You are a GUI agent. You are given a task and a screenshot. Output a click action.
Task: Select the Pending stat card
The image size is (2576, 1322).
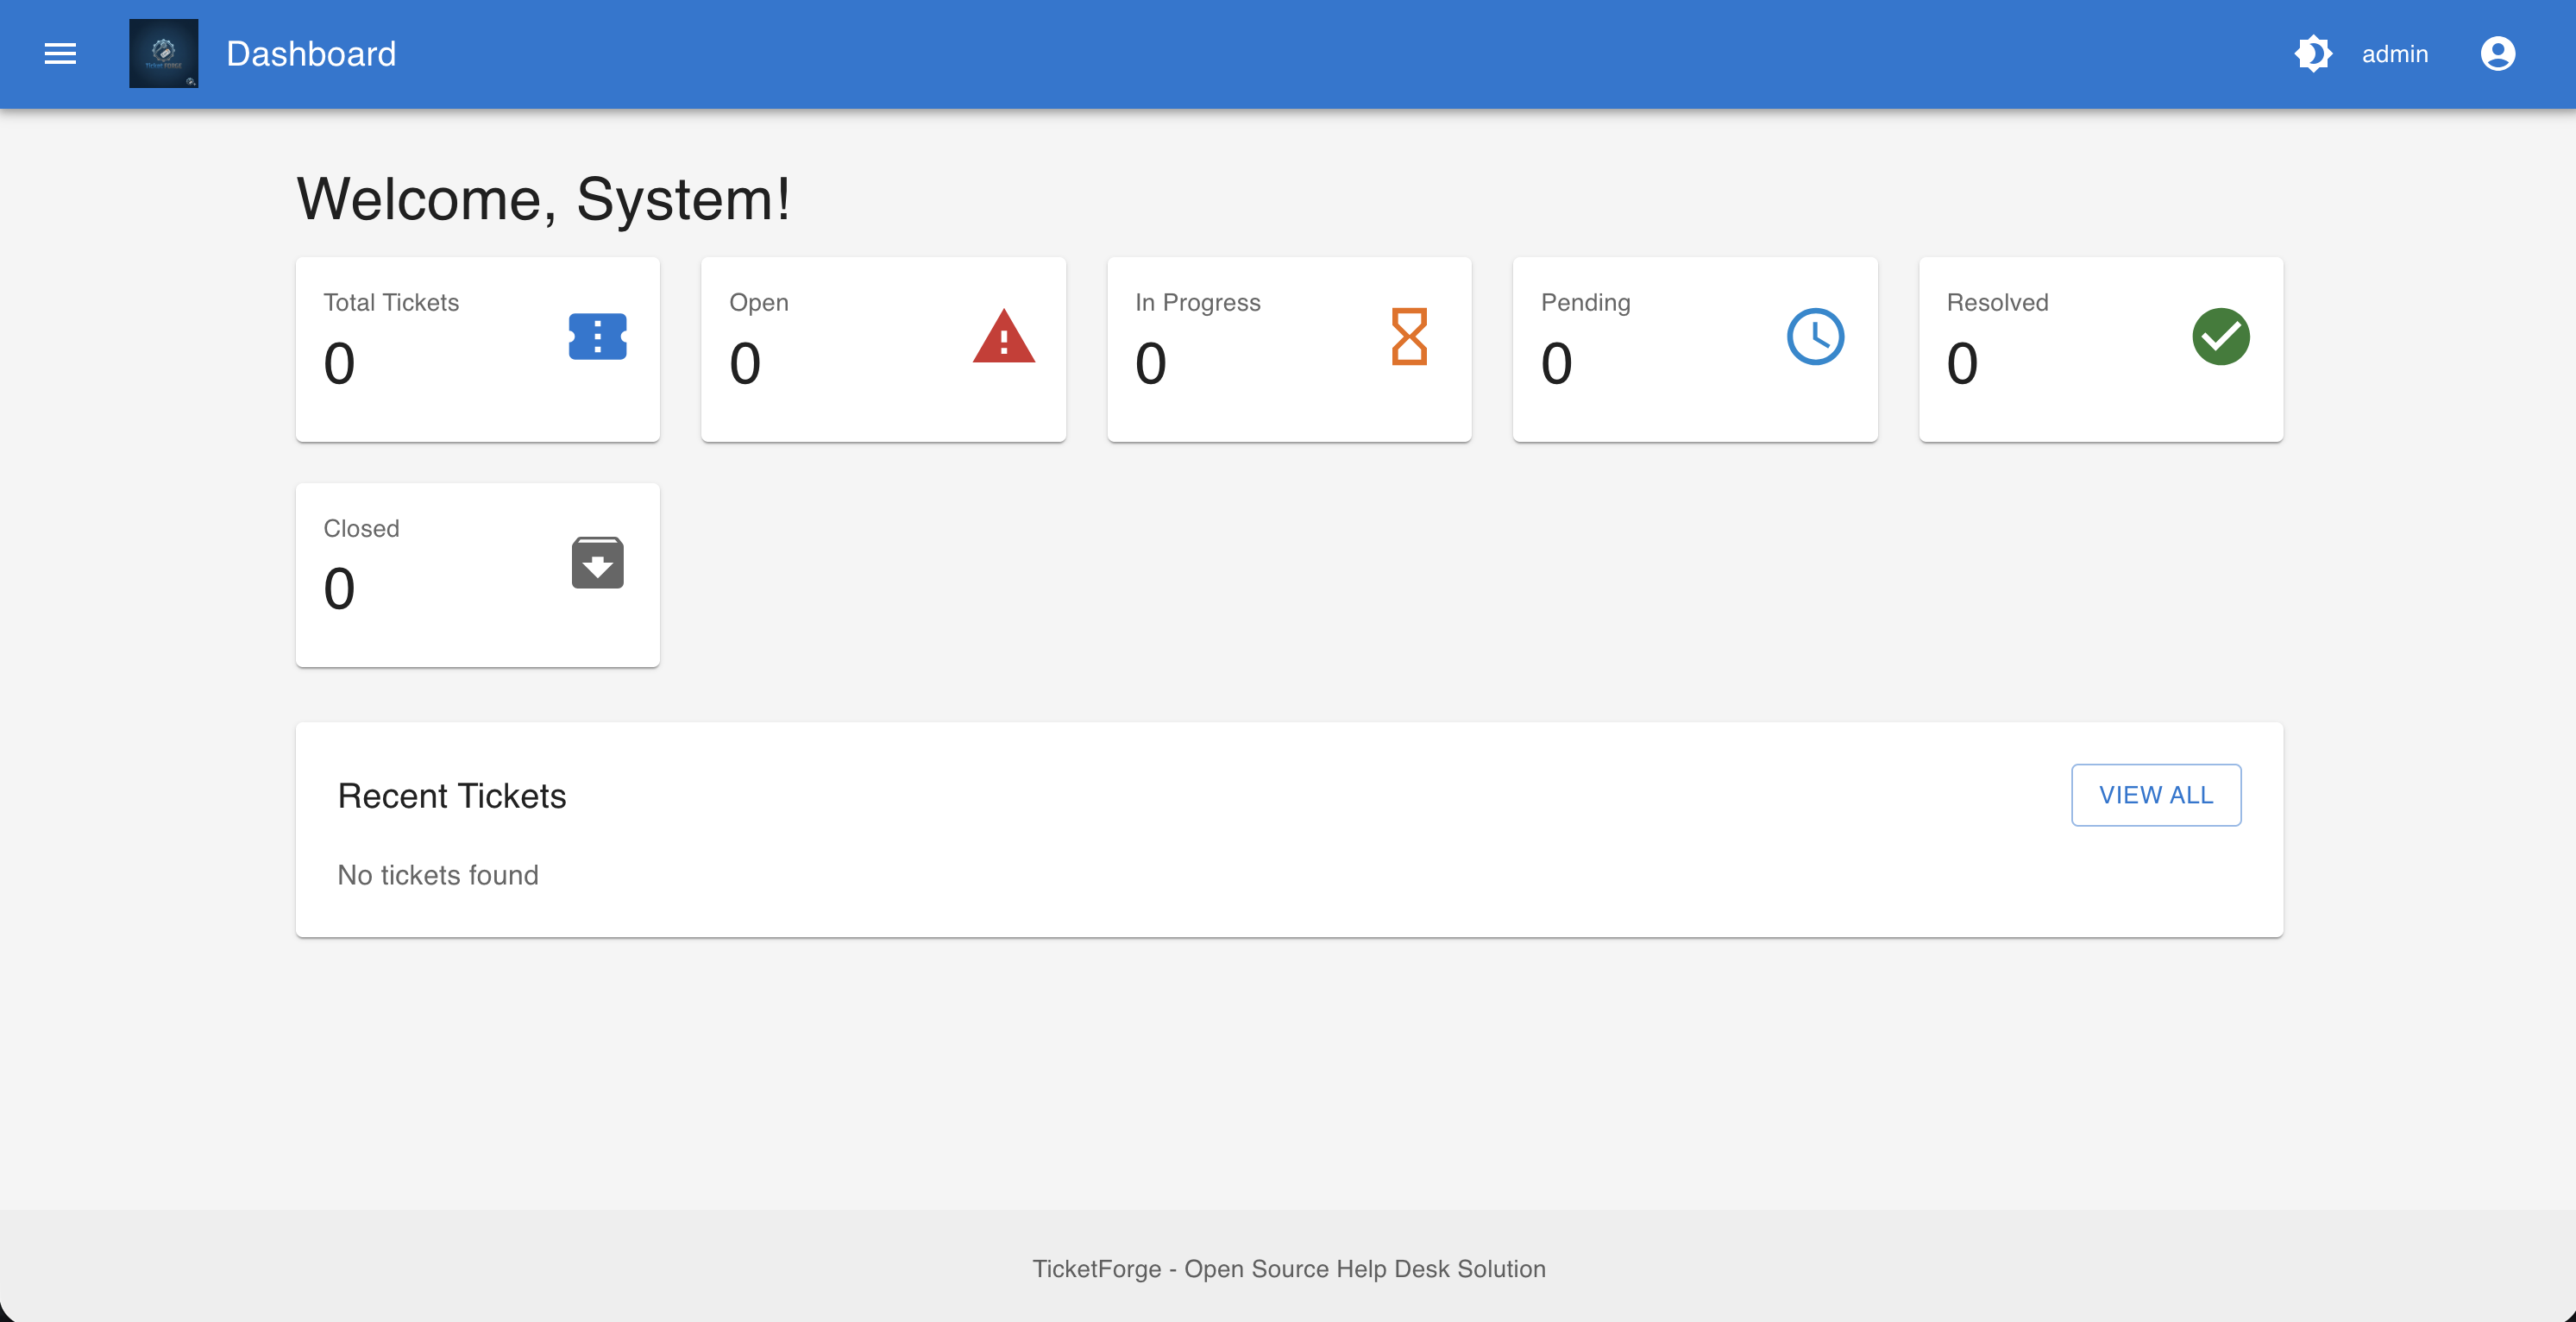(x=1694, y=349)
